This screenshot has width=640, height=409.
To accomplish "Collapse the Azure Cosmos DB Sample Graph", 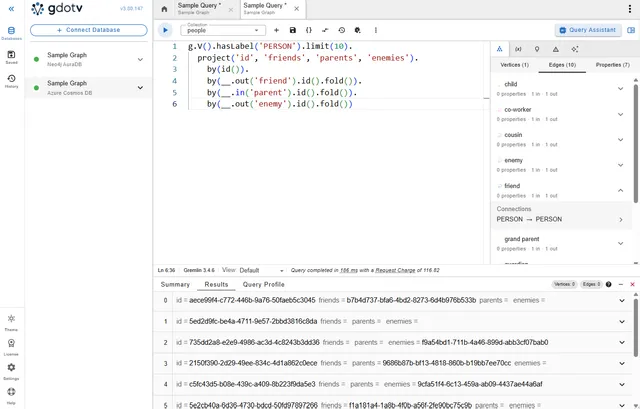I will pyautogui.click(x=140, y=88).
